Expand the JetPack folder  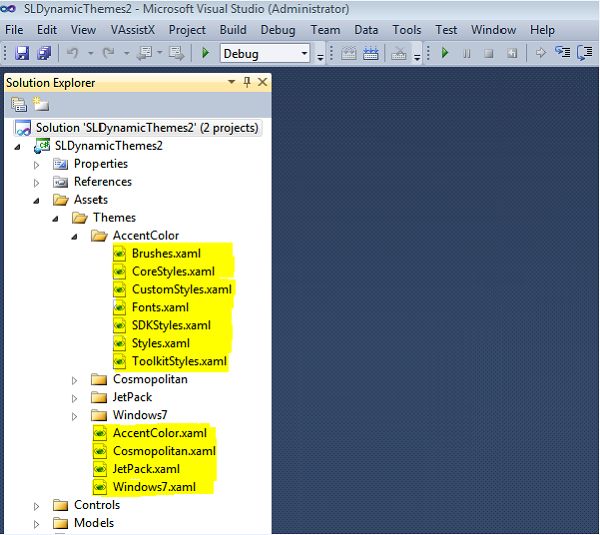tap(74, 398)
